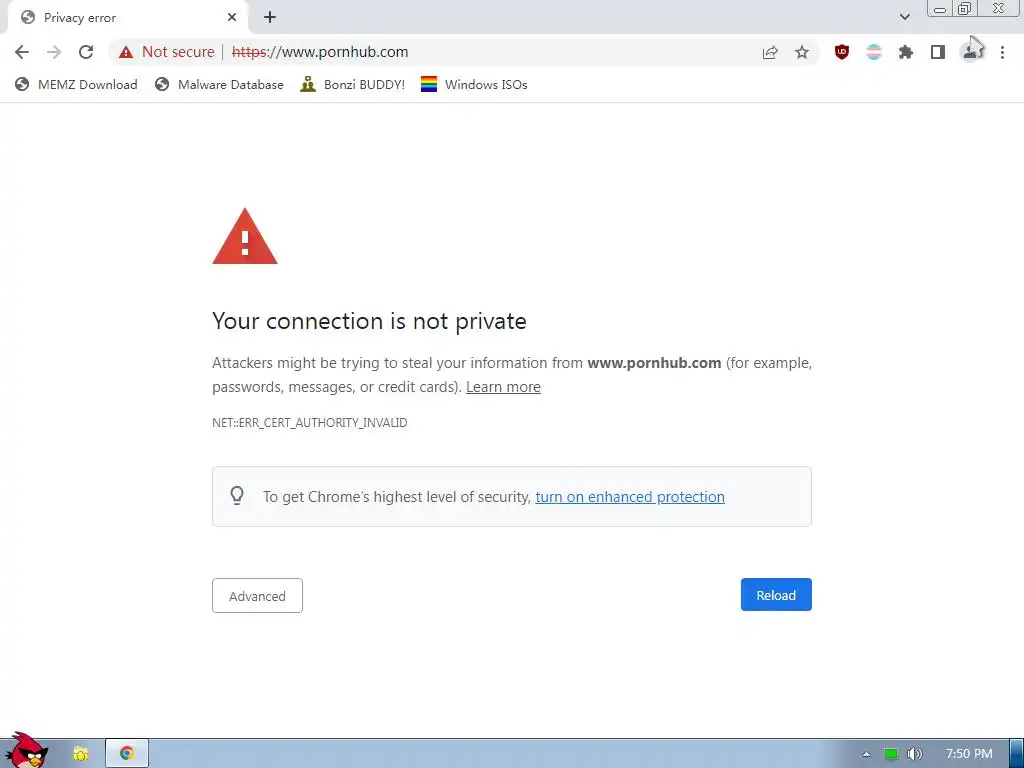Open Chrome three-dot menu
The height and width of the screenshot is (768, 1024).
click(1002, 52)
